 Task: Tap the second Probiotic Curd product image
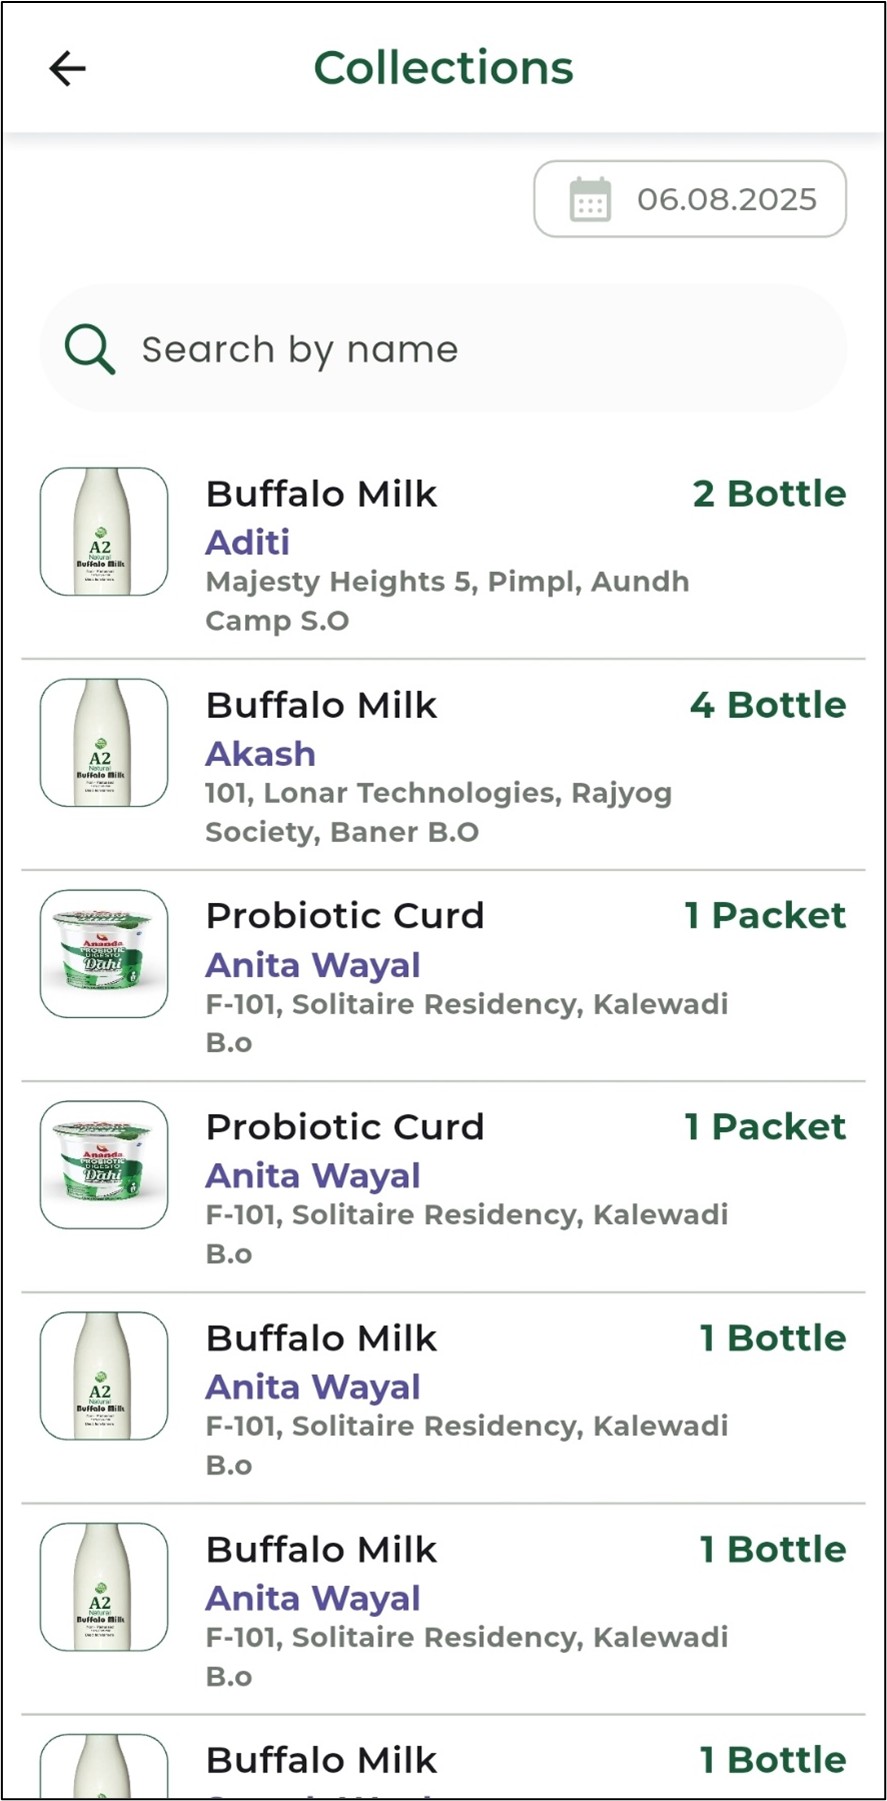[x=104, y=1165]
